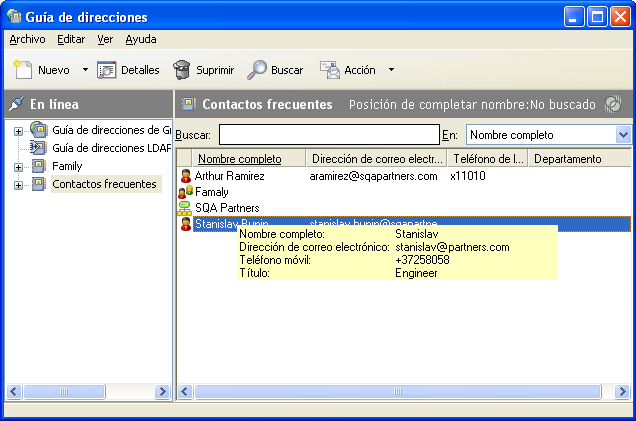Click the name completion status icon
The width and height of the screenshot is (636, 421).
pos(613,104)
